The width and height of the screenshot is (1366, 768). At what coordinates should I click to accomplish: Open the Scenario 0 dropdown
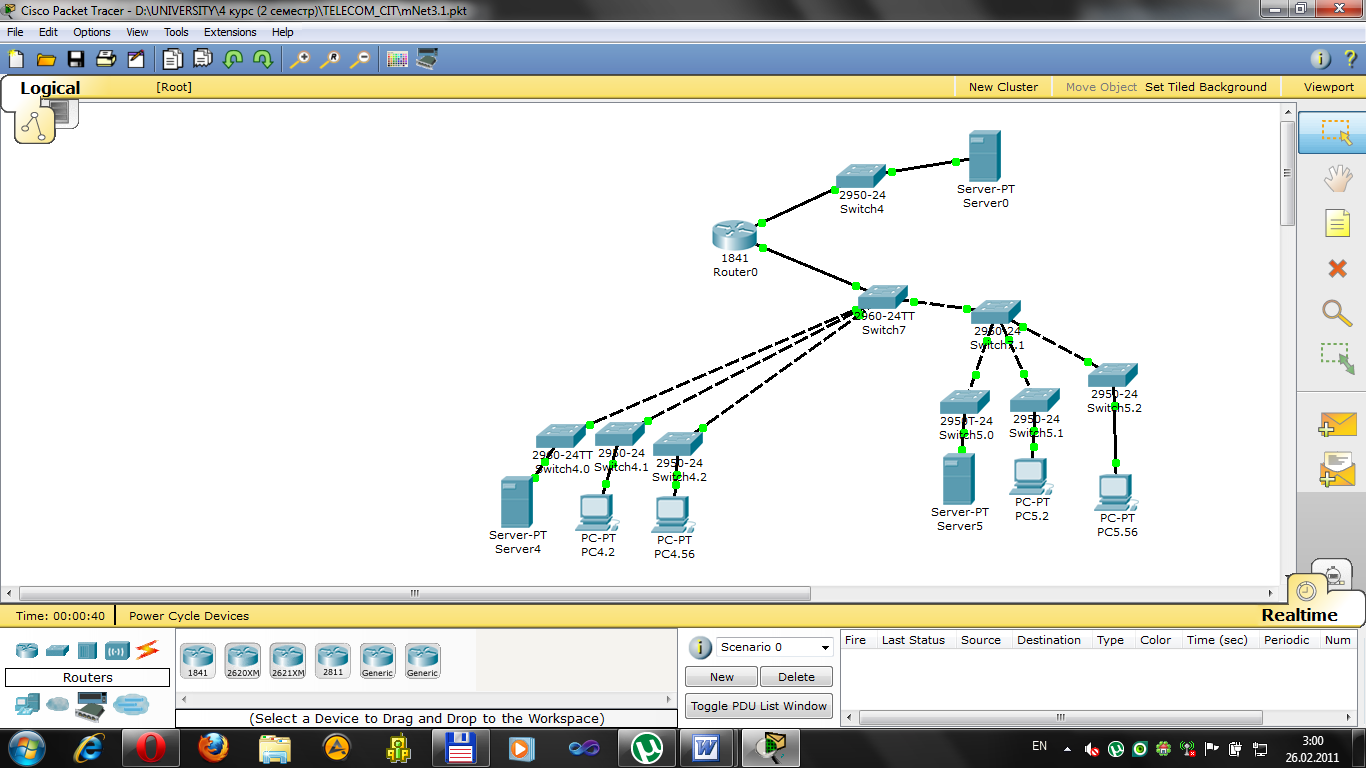click(x=774, y=647)
